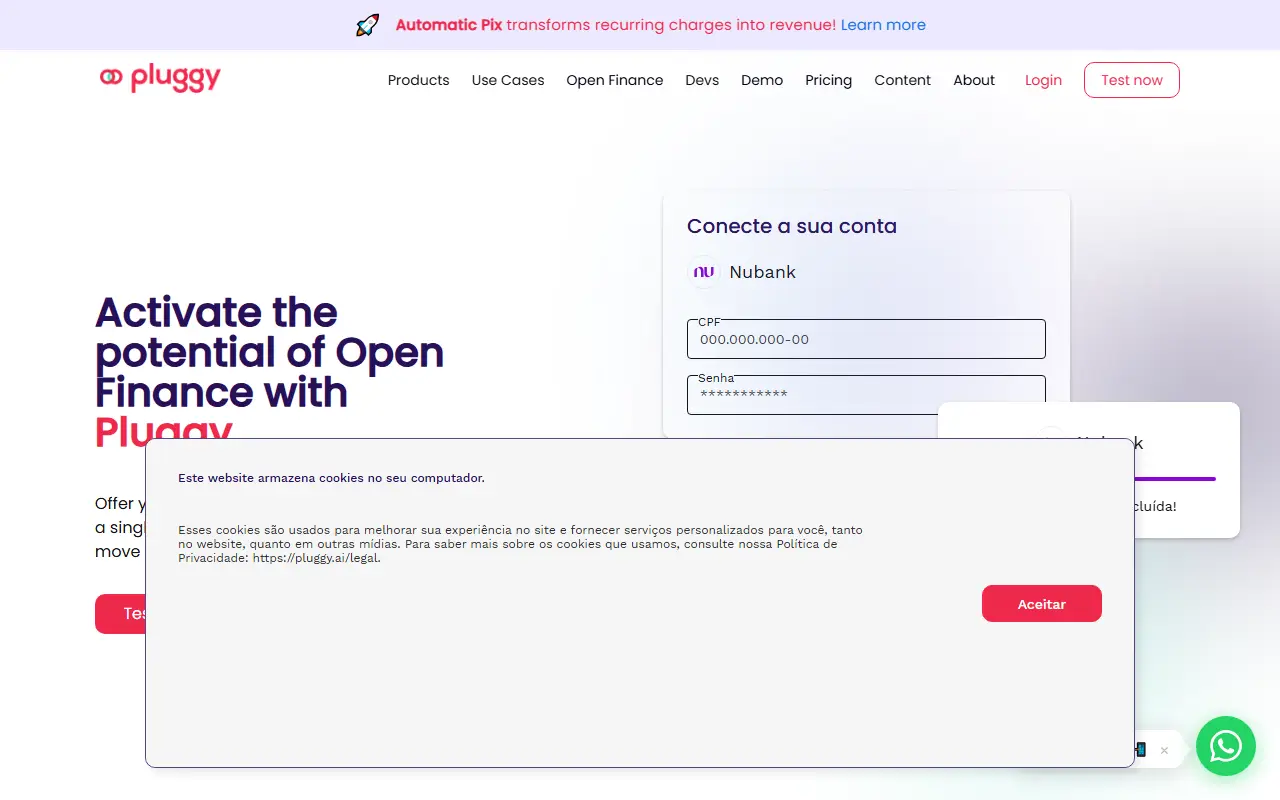Dismiss the WhatsApp chat bubble with the X
The width and height of the screenshot is (1280, 800).
(x=1164, y=750)
